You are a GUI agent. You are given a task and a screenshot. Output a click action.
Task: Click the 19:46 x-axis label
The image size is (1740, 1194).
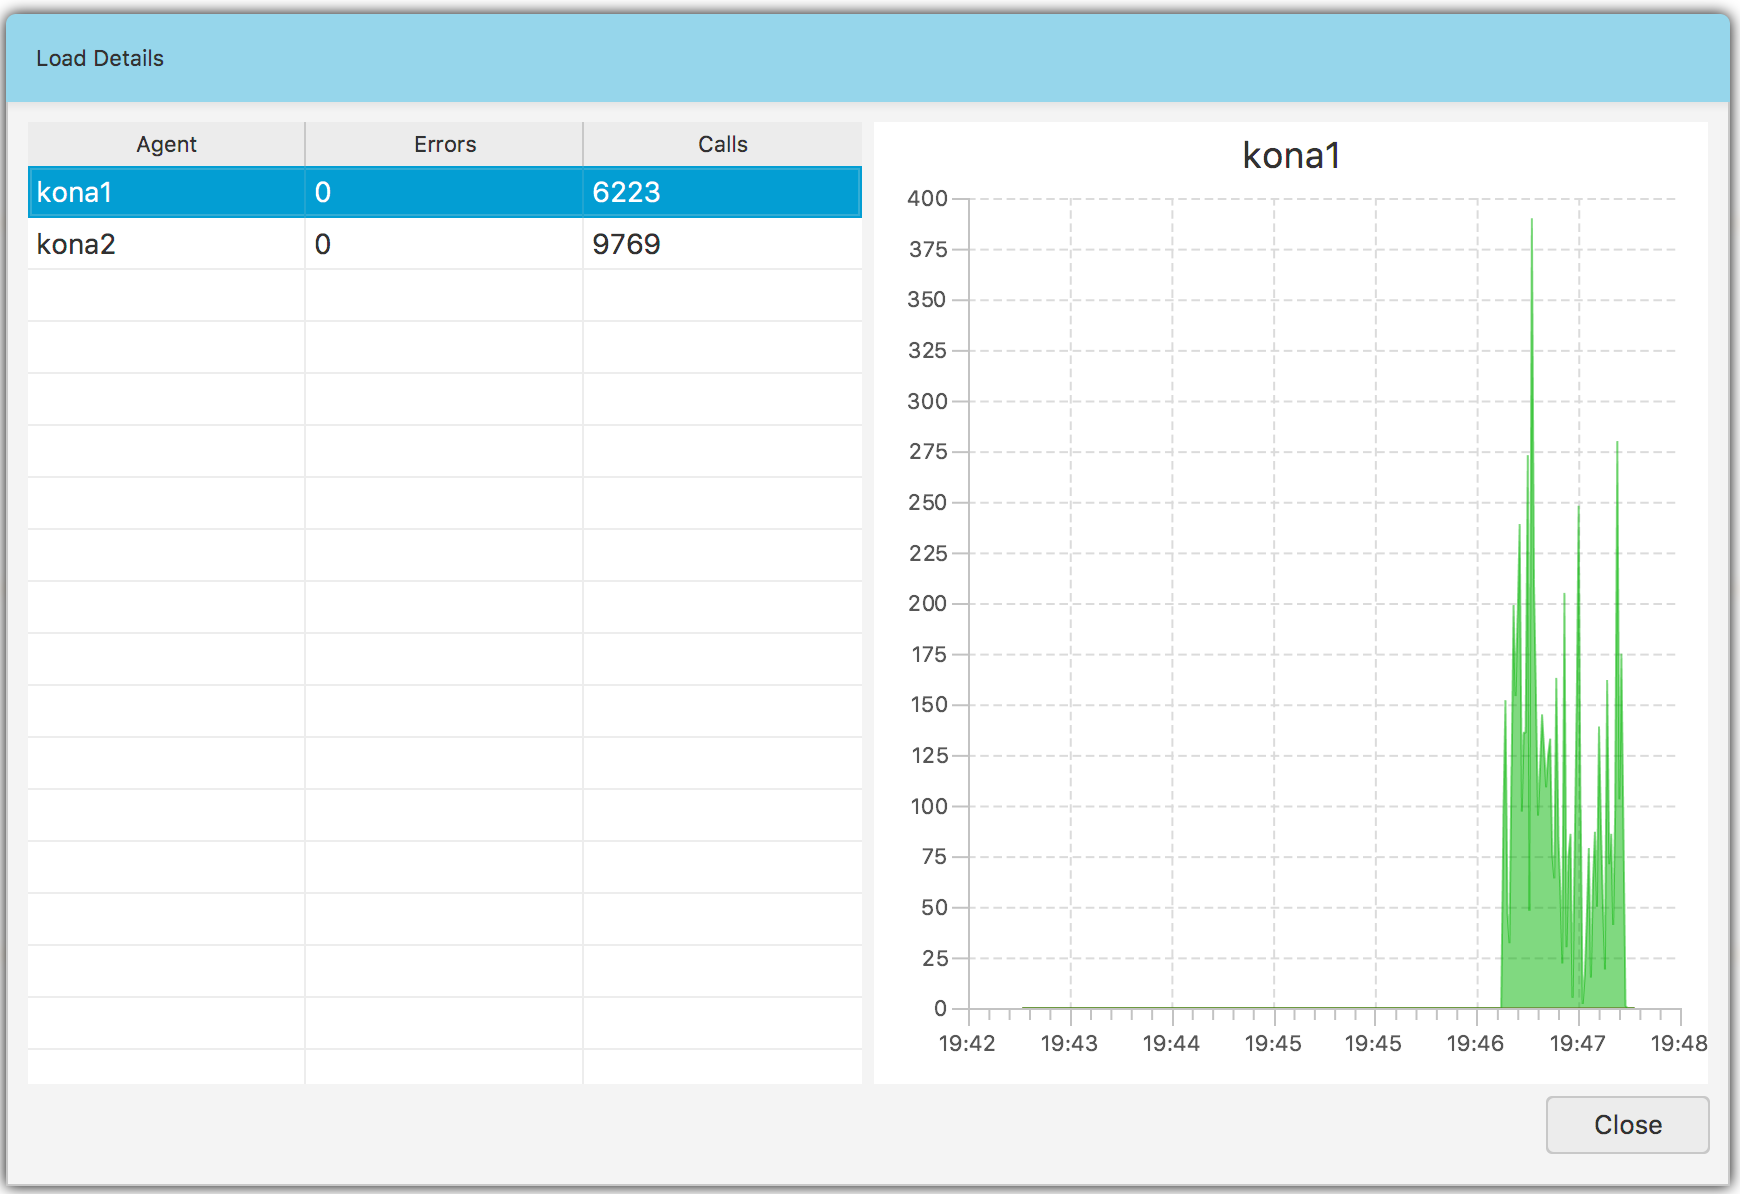(x=1475, y=1044)
